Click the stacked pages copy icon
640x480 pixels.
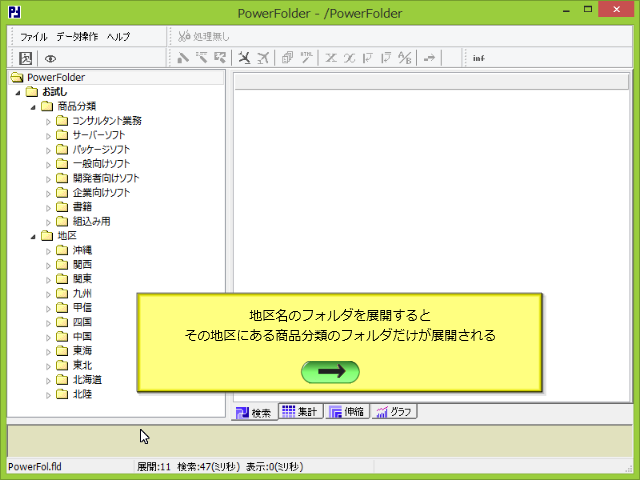pyautogui.click(x=287, y=58)
